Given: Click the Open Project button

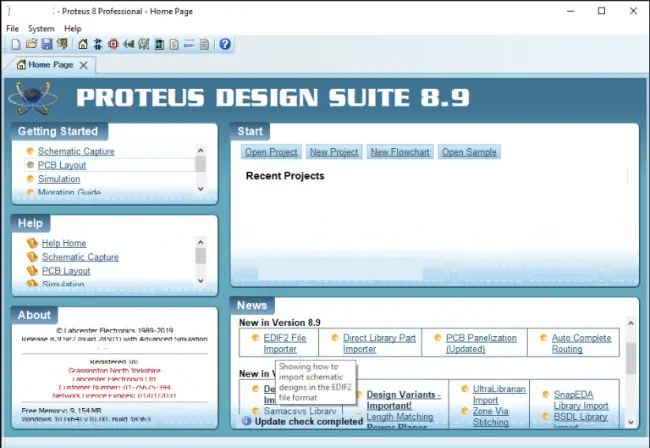Looking at the screenshot, I should 271,152.
